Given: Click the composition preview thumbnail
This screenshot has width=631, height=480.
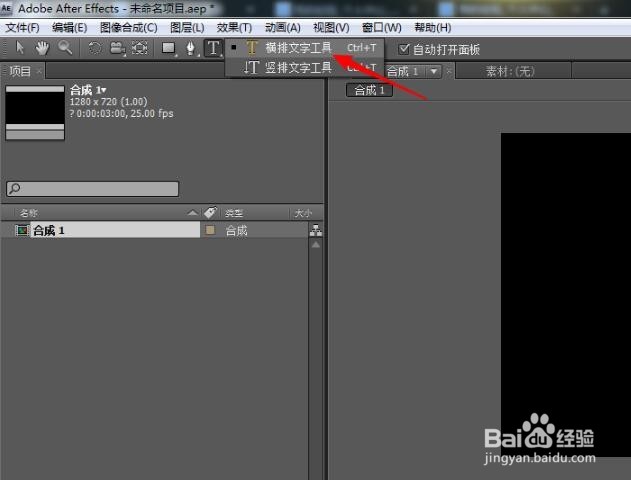Looking at the screenshot, I should [x=35, y=113].
